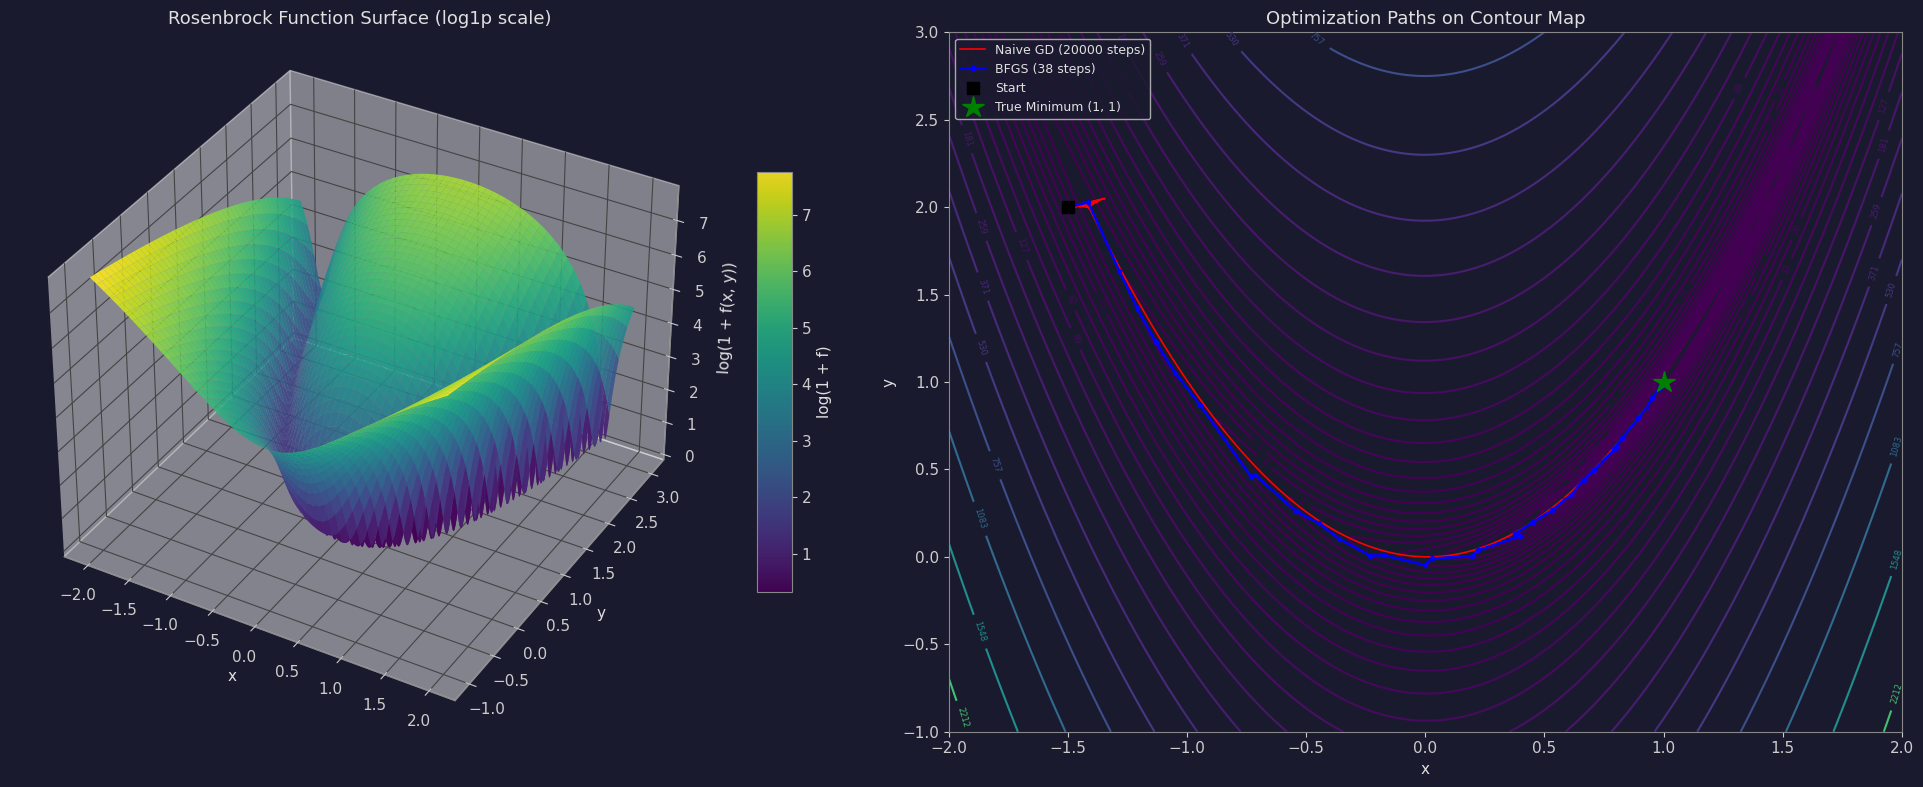Click the contour map x-axis tick "−2.0"
1923x787 pixels.
[949, 748]
